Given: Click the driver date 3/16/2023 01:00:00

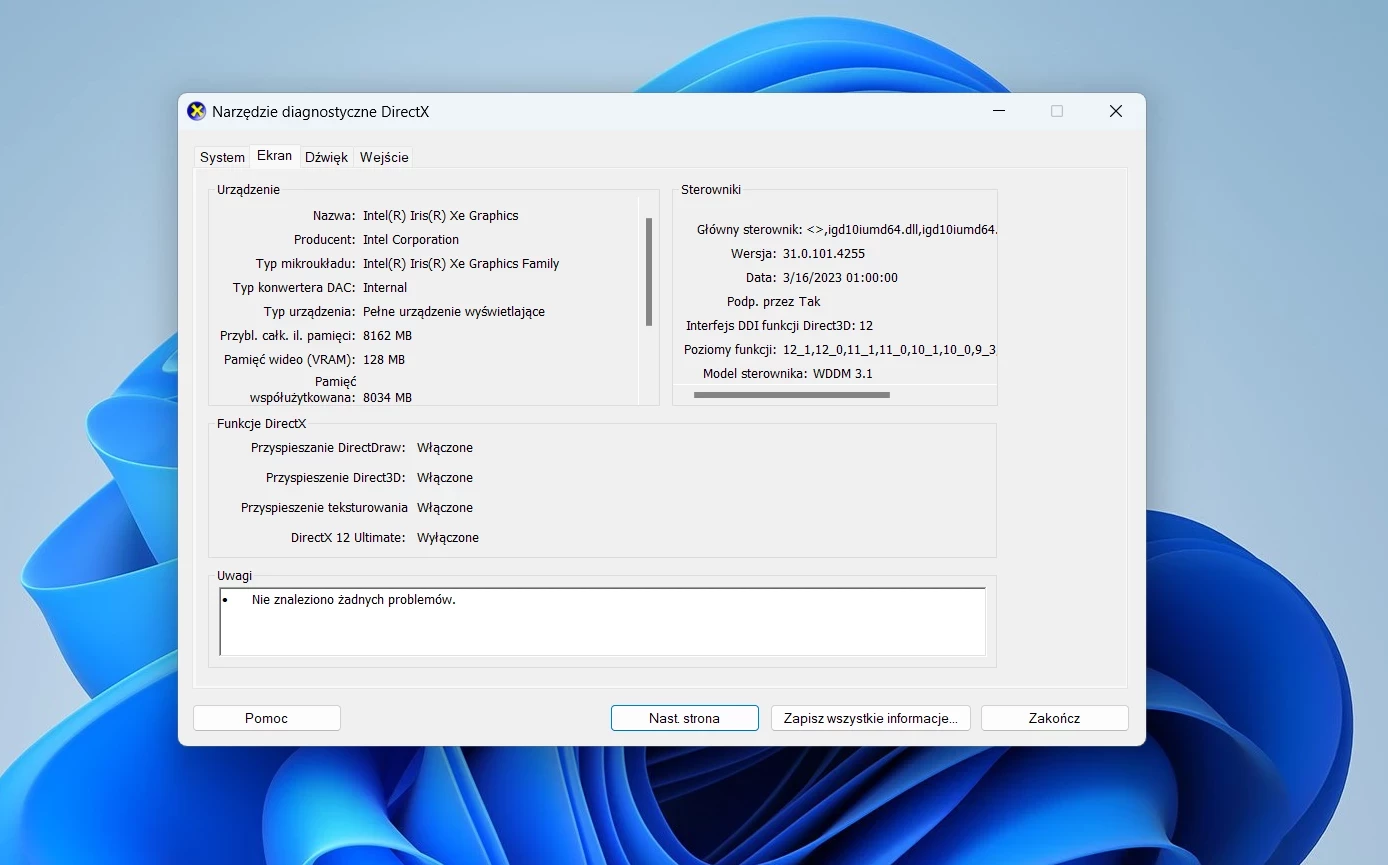Looking at the screenshot, I should point(840,277).
